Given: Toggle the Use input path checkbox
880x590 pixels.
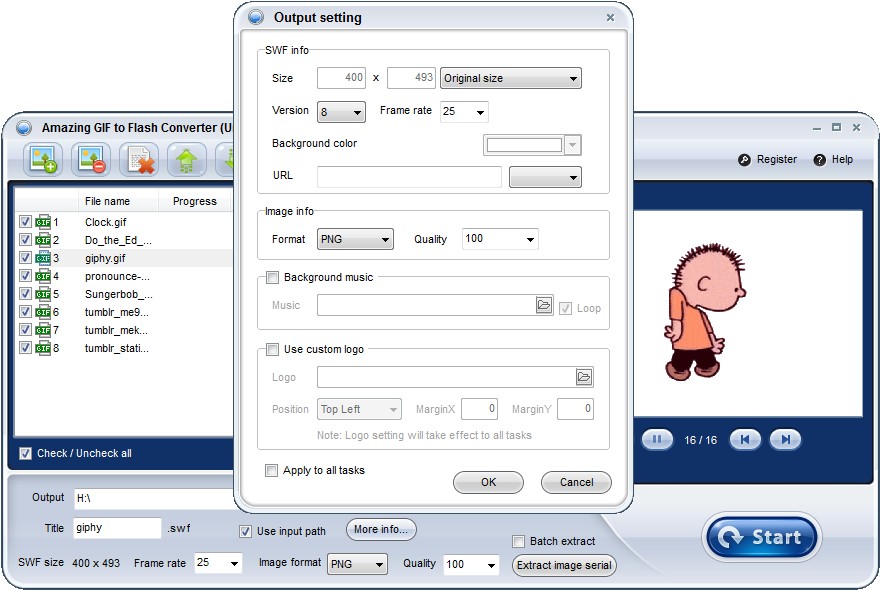Looking at the screenshot, I should pyautogui.click(x=245, y=531).
